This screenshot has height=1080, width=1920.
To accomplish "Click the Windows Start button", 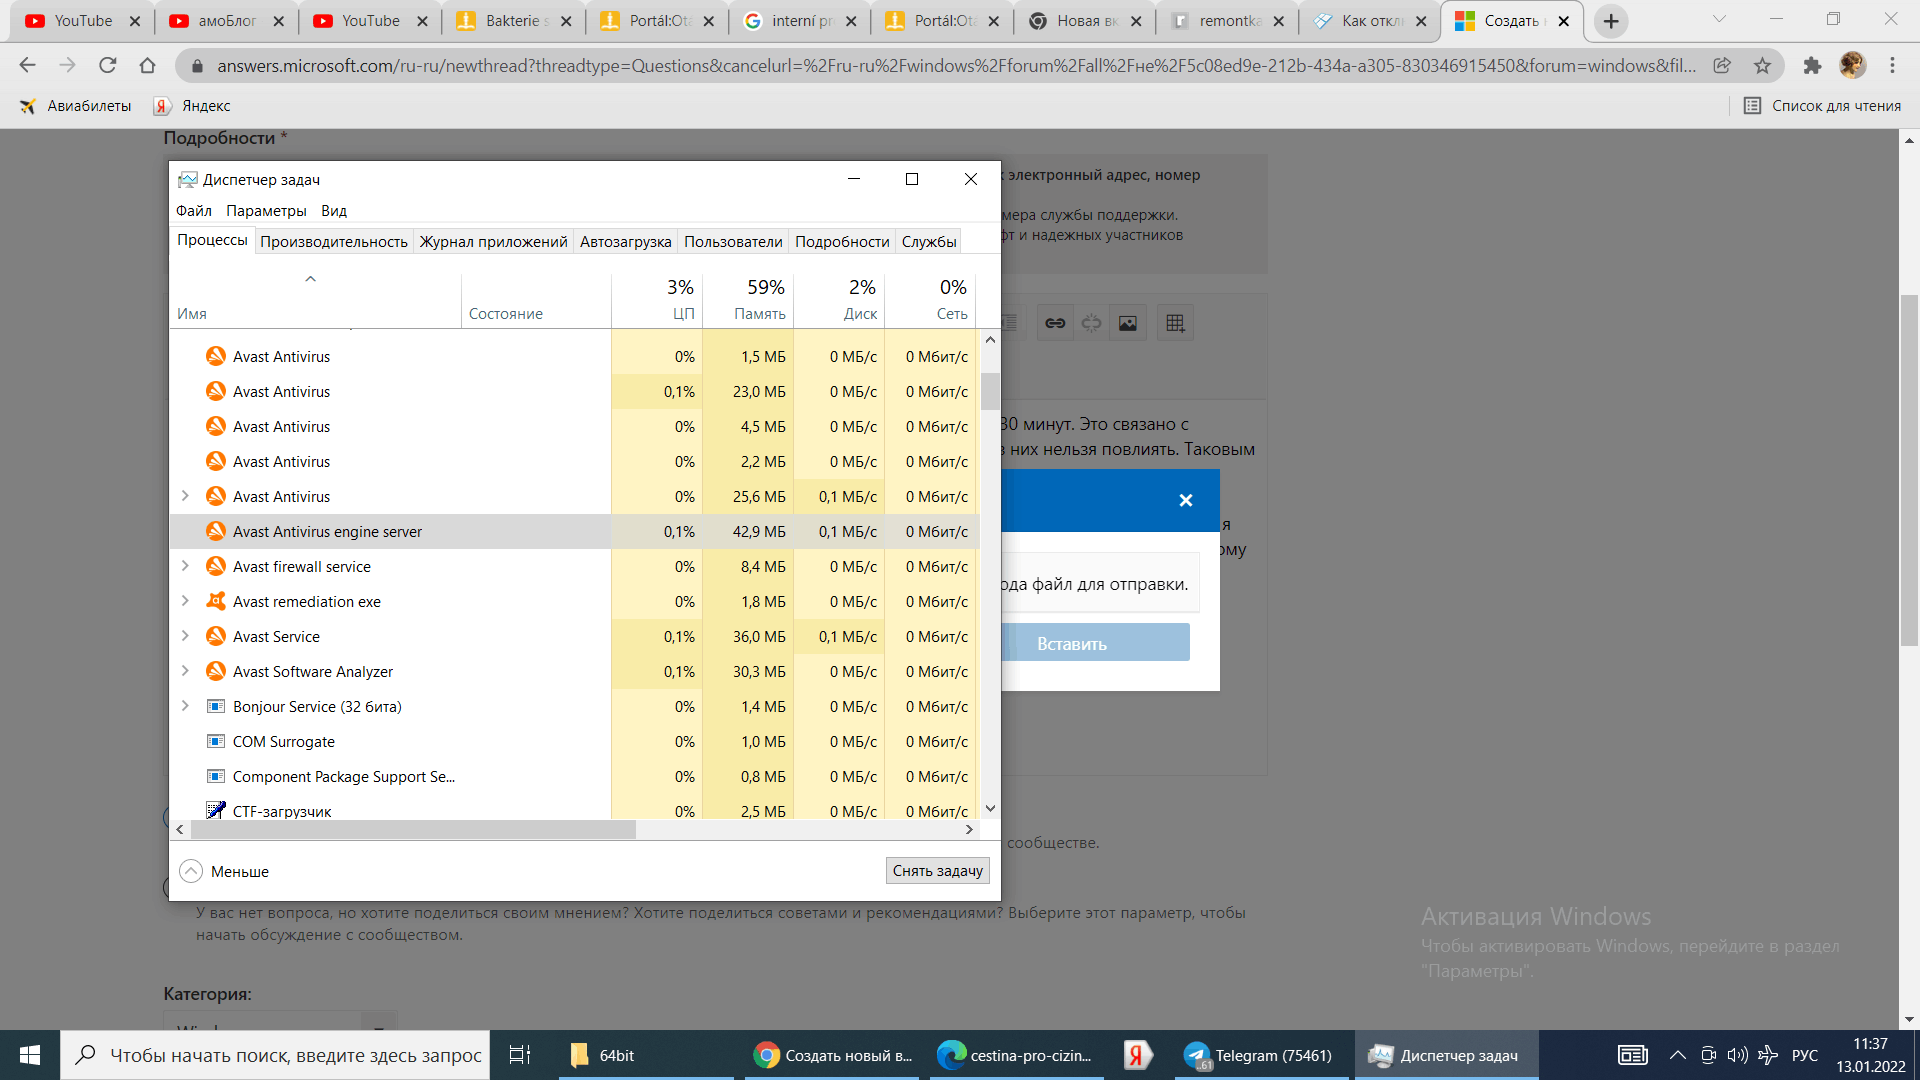I will (x=30, y=1055).
